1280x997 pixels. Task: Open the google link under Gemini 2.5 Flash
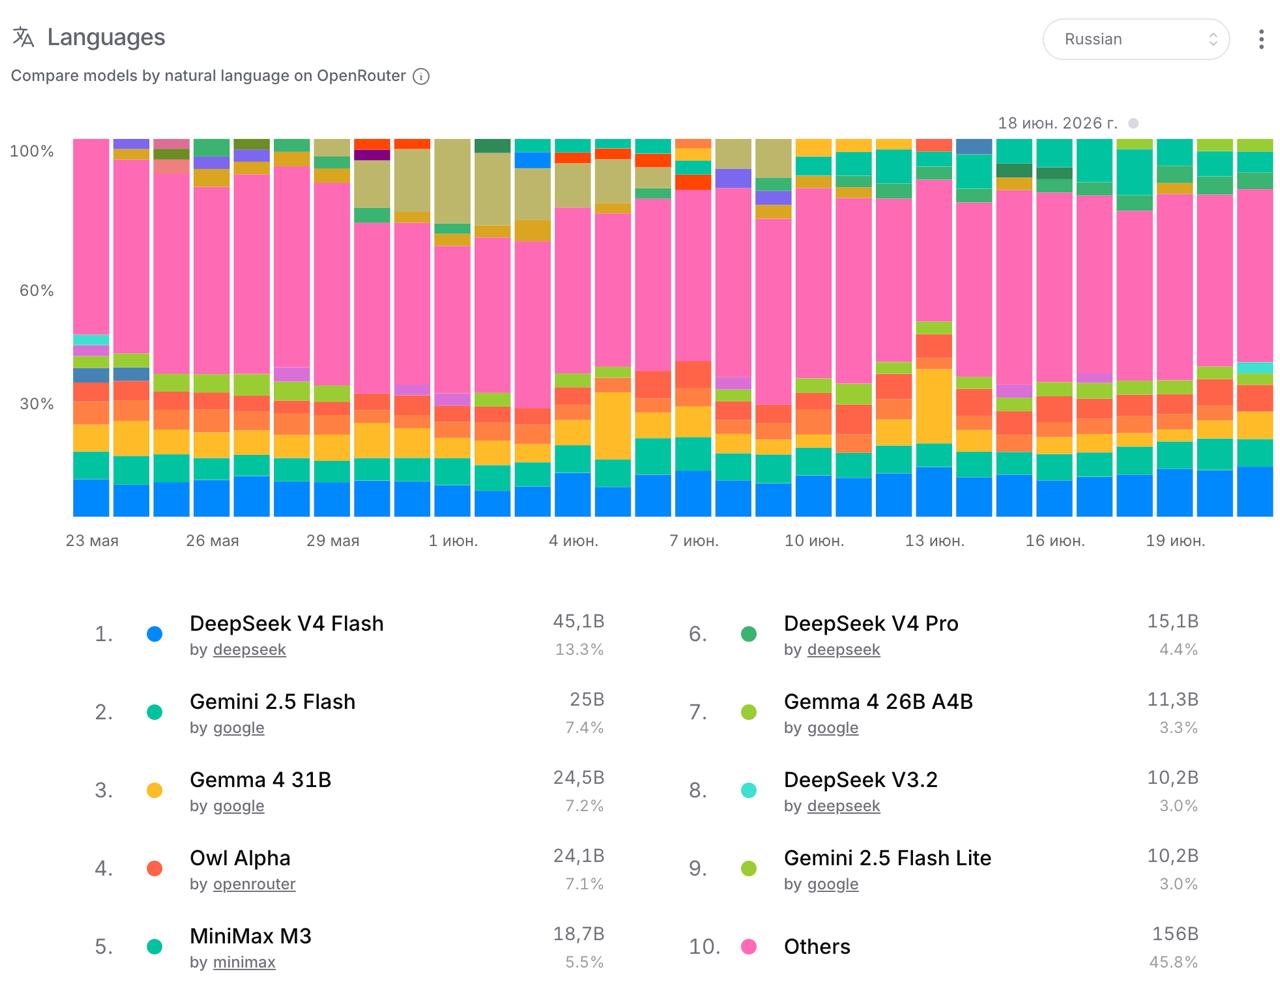pyautogui.click(x=239, y=728)
